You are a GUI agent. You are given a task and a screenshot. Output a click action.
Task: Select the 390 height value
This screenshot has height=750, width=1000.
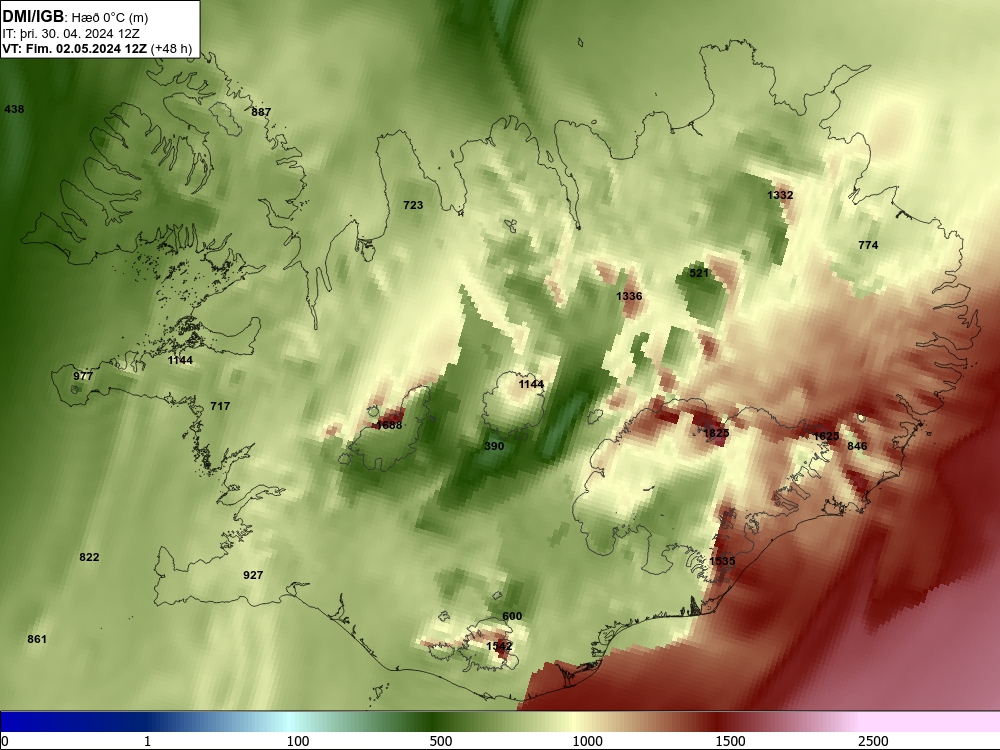pos(494,446)
